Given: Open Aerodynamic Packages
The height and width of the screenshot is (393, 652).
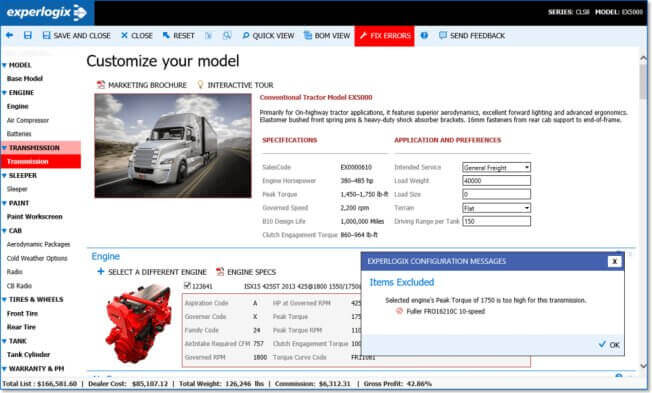Looking at the screenshot, I should pos(38,244).
